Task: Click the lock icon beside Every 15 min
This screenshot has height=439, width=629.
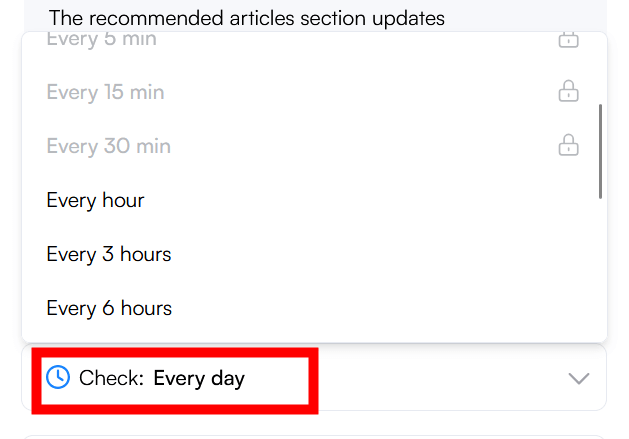Action: point(568,93)
